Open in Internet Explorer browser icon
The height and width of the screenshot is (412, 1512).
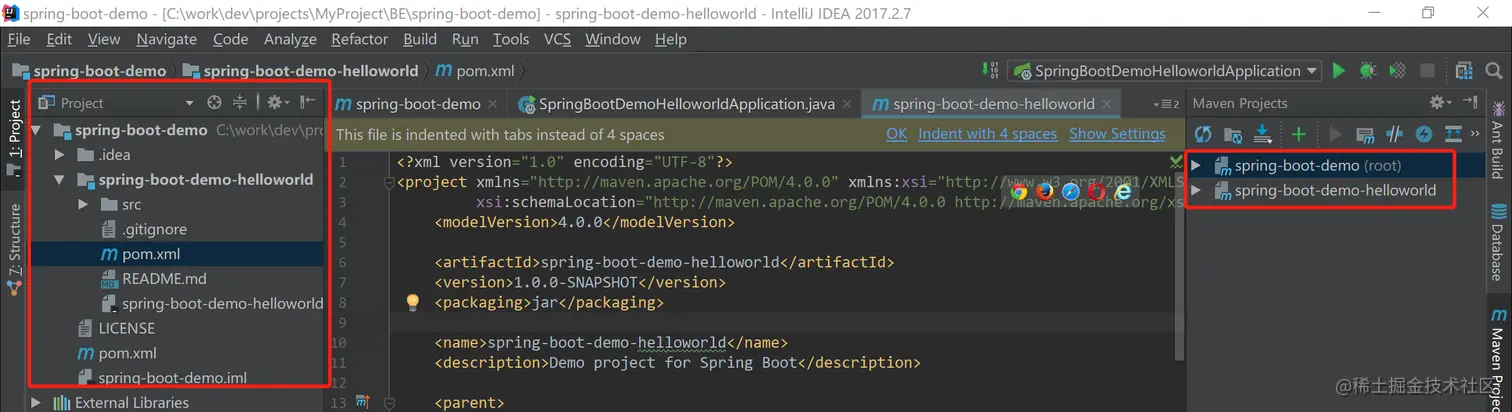pyautogui.click(x=1123, y=191)
